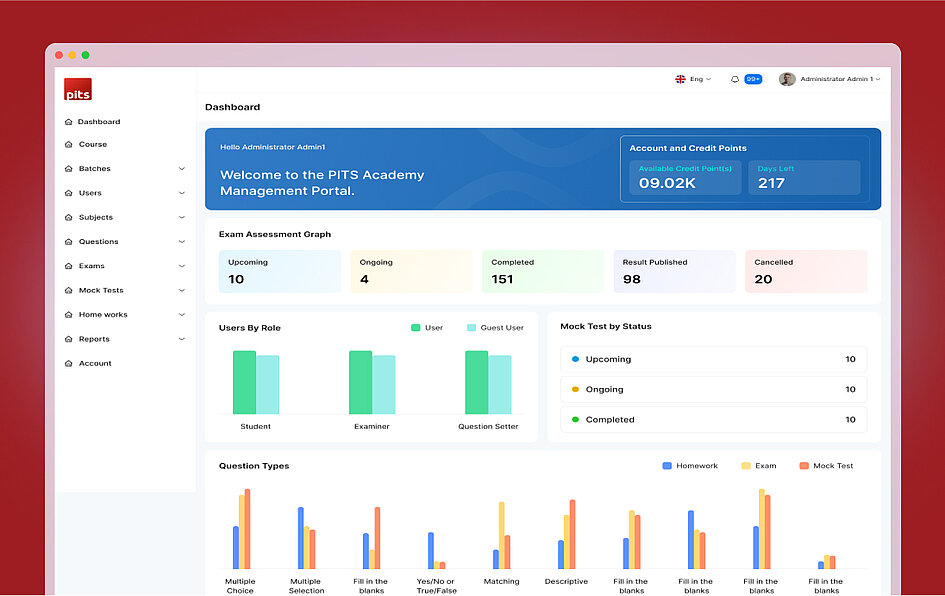Click the Mock Test orange legend swatch
The width and height of the screenshot is (945, 596).
pyautogui.click(x=803, y=466)
